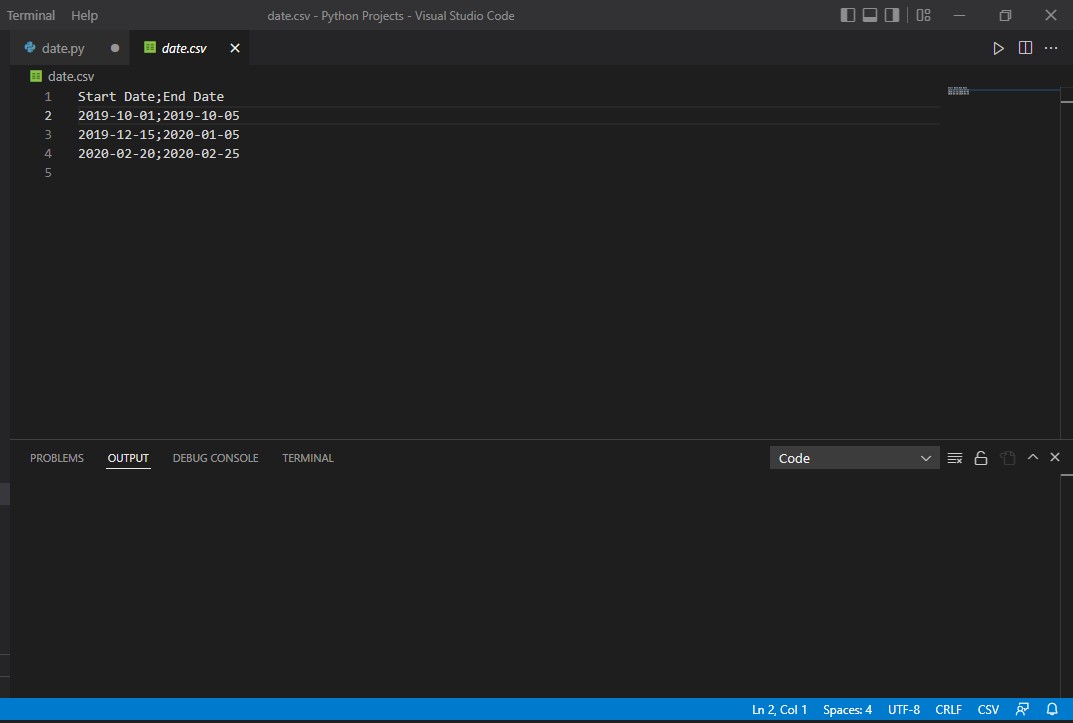Open notifications bell in status bar
Viewport: 1073px width, 723px height.
point(1051,709)
